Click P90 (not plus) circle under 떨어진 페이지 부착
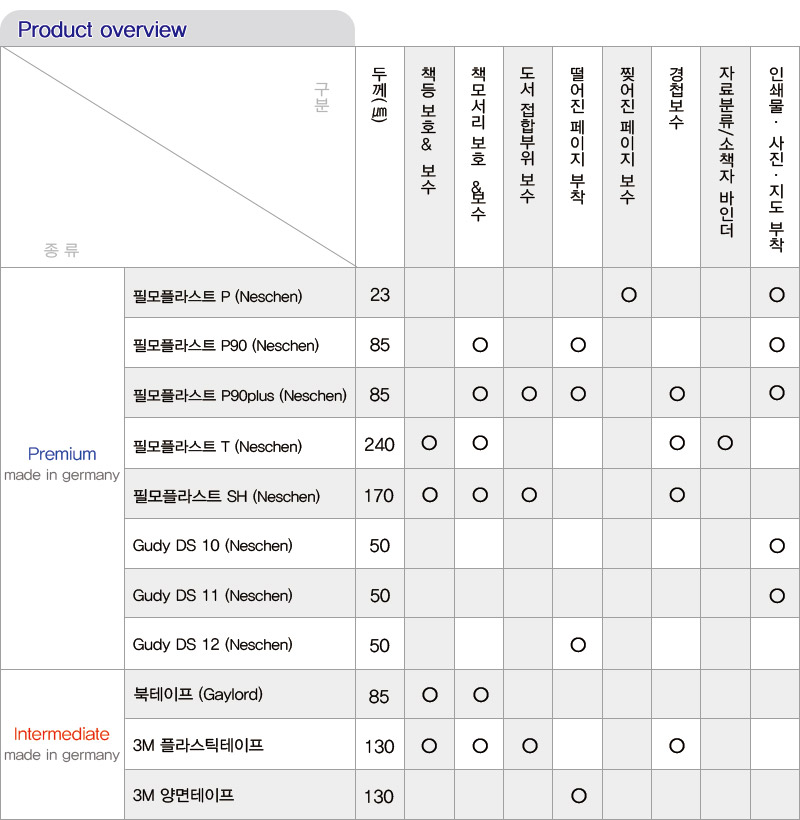The height and width of the screenshot is (820, 800). coord(578,345)
